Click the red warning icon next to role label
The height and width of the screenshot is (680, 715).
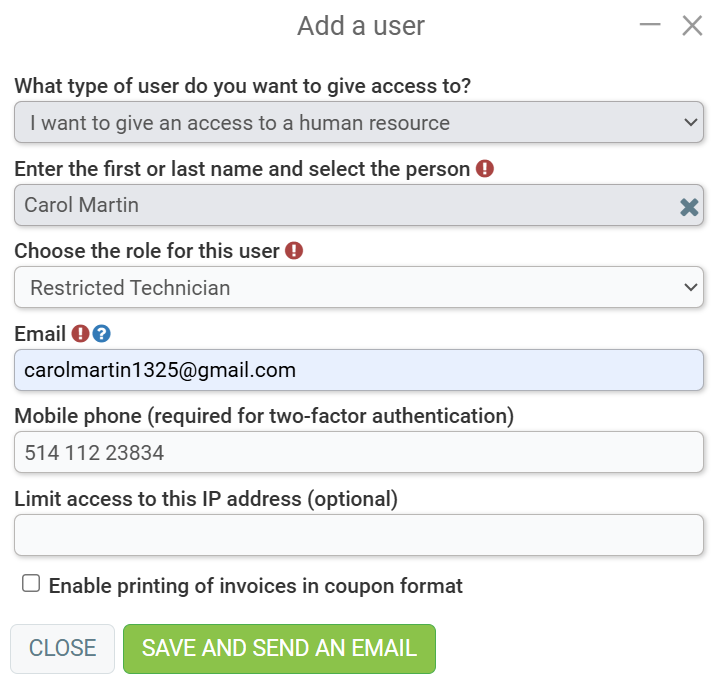294,251
